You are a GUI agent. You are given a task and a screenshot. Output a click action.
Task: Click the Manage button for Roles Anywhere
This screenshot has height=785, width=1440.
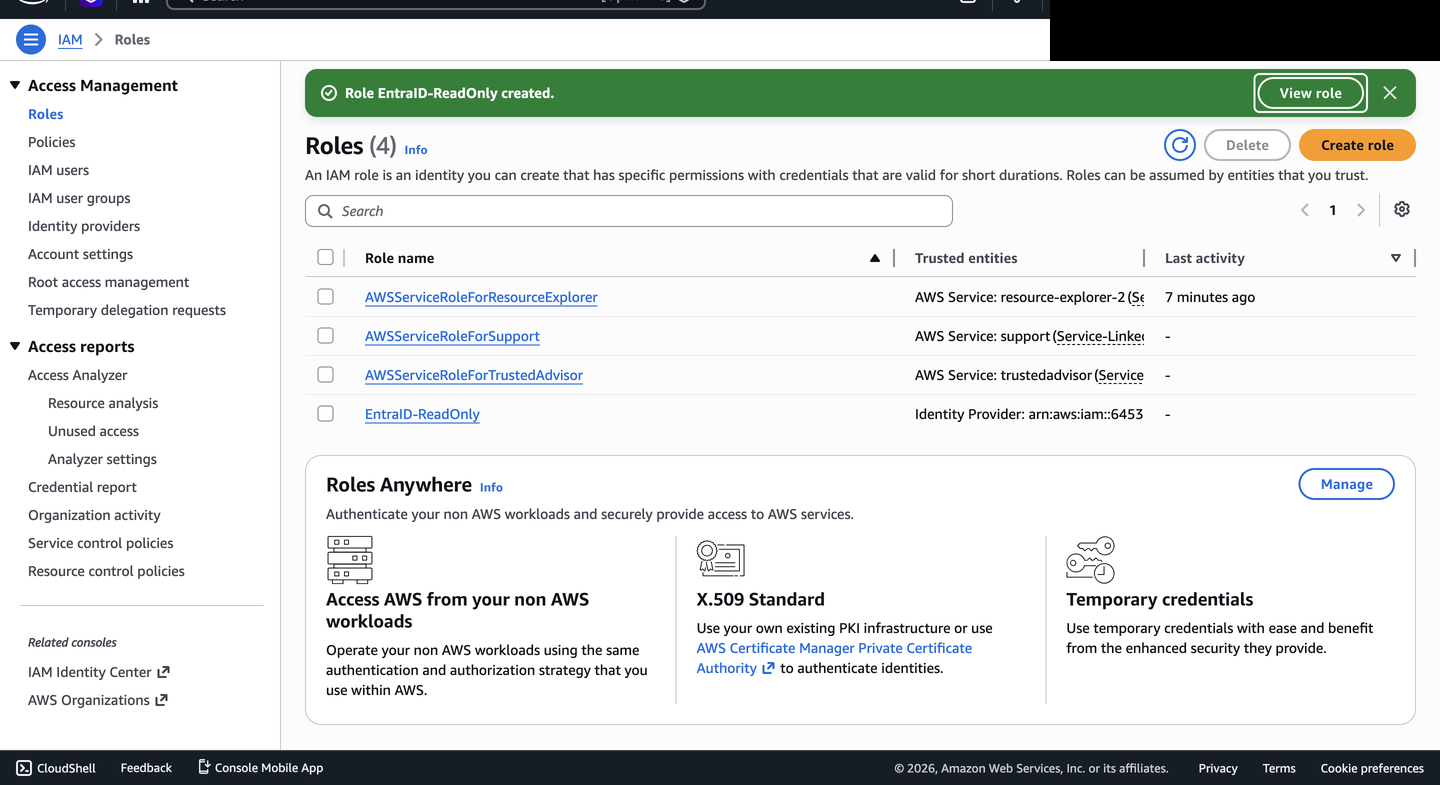point(1346,484)
